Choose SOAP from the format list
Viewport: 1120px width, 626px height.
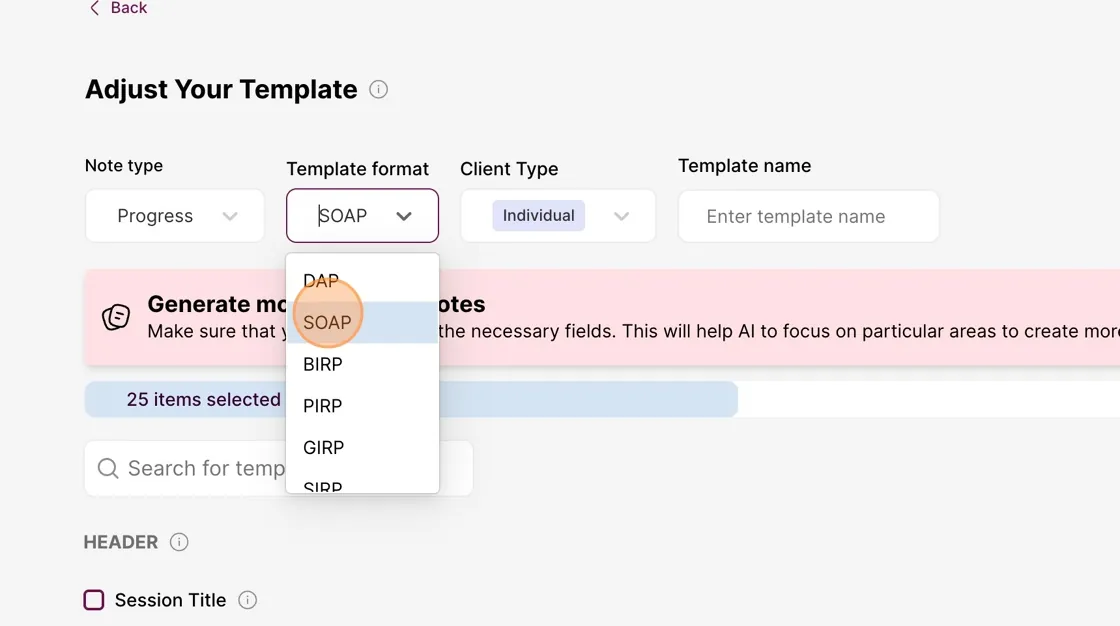pyautogui.click(x=362, y=322)
